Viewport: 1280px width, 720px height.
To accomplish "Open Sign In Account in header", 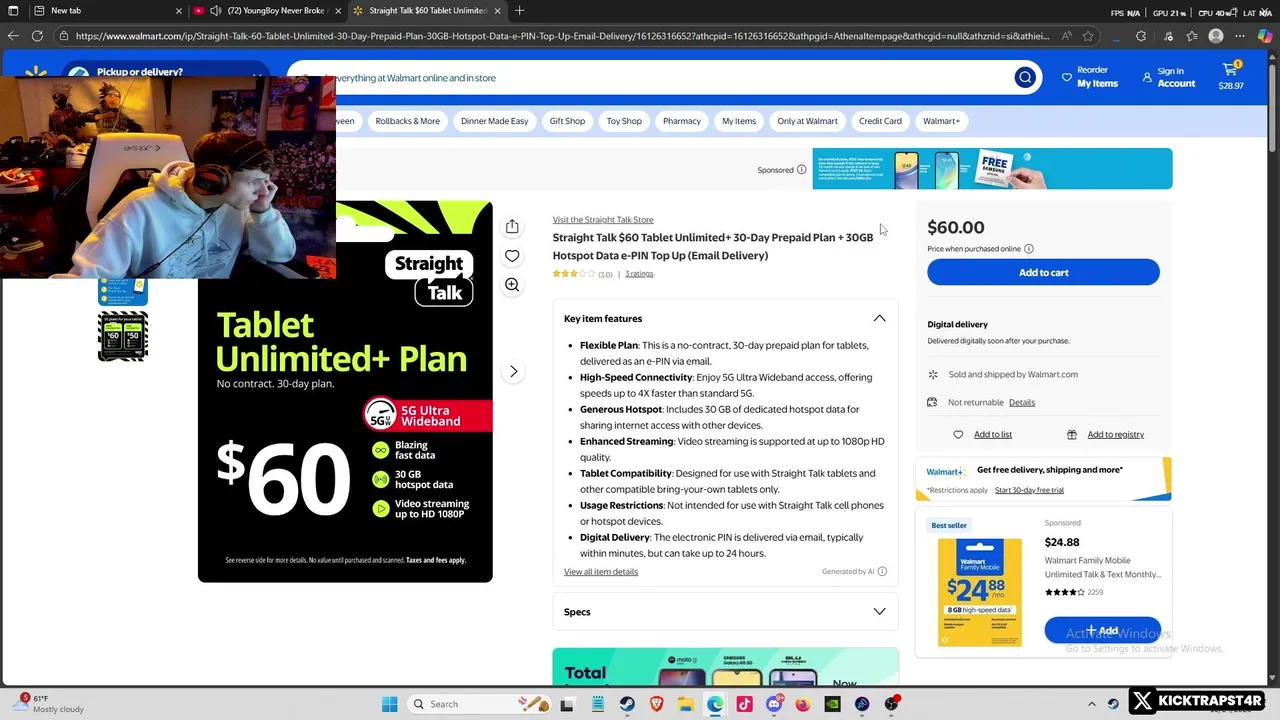I will [x=1168, y=77].
